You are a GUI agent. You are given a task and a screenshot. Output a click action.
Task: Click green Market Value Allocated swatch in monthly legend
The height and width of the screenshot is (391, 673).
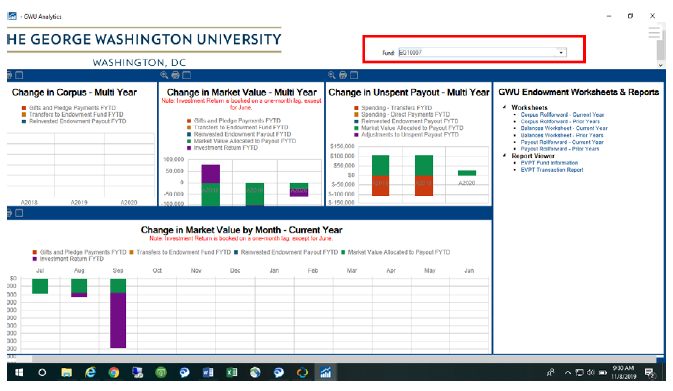click(343, 252)
